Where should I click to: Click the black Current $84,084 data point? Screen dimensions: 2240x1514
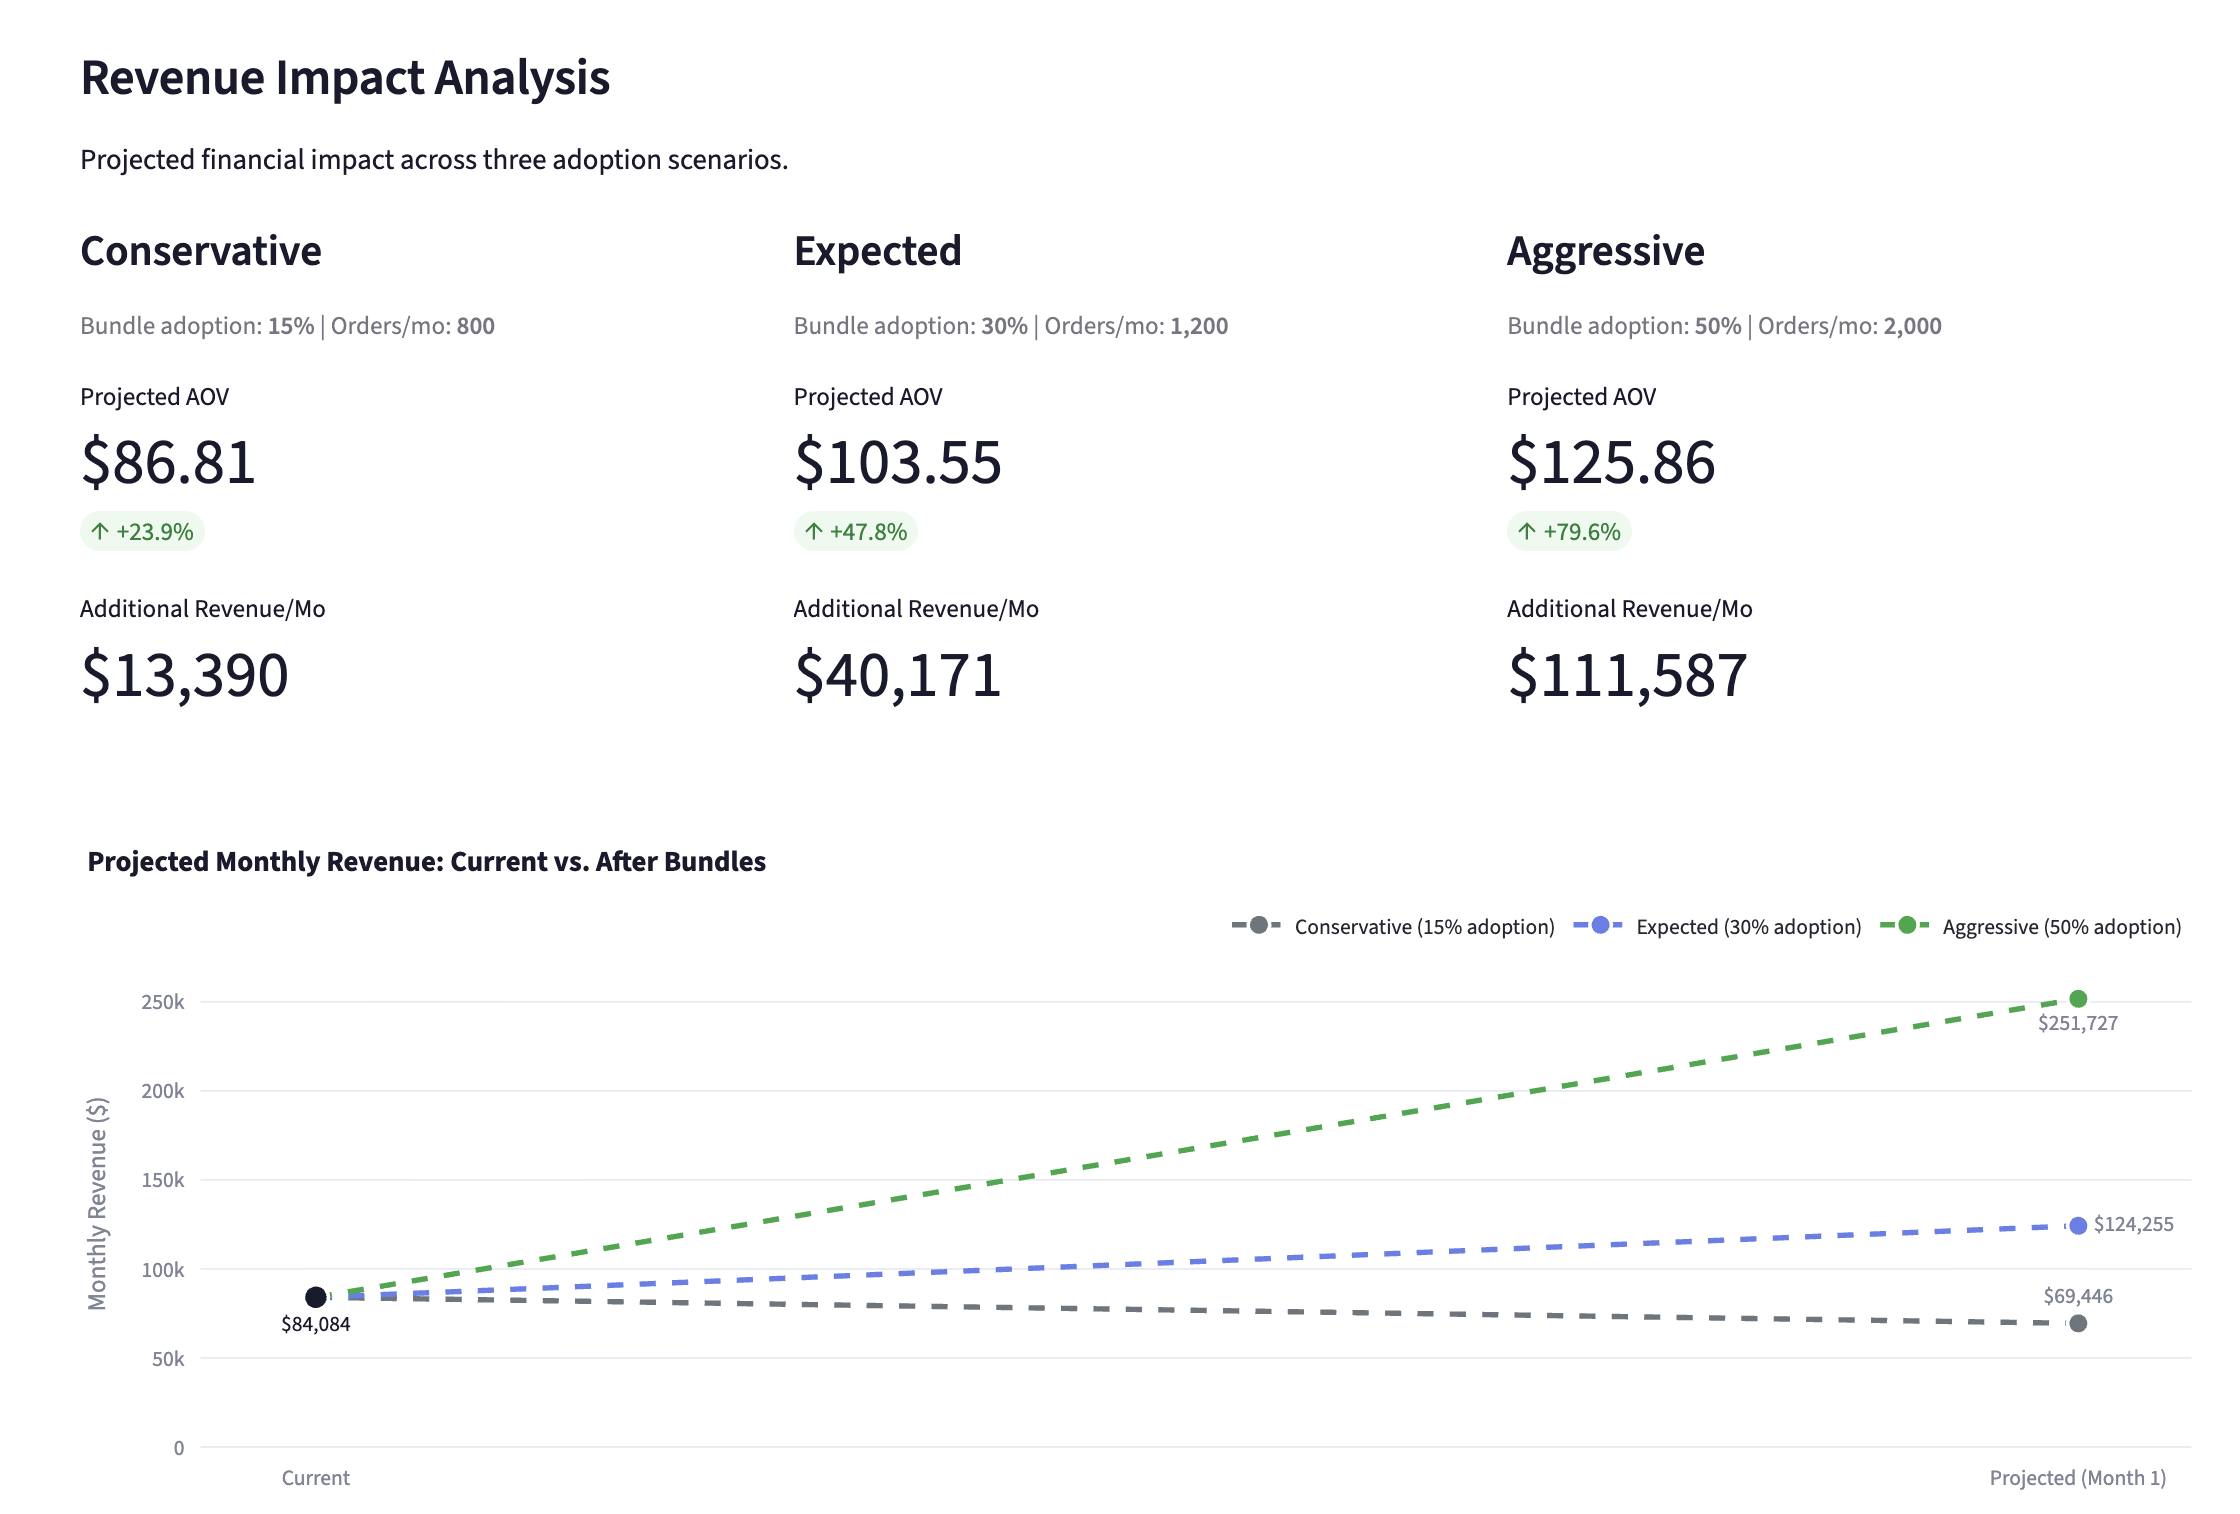[316, 1297]
